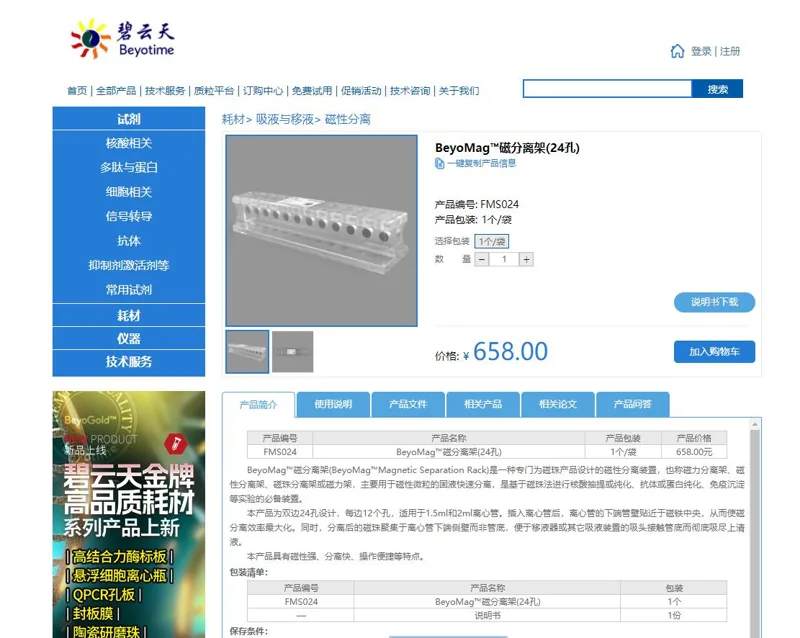The height and width of the screenshot is (638, 800).
Task: Select 细胞相关 in the sidebar
Action: pos(129,192)
